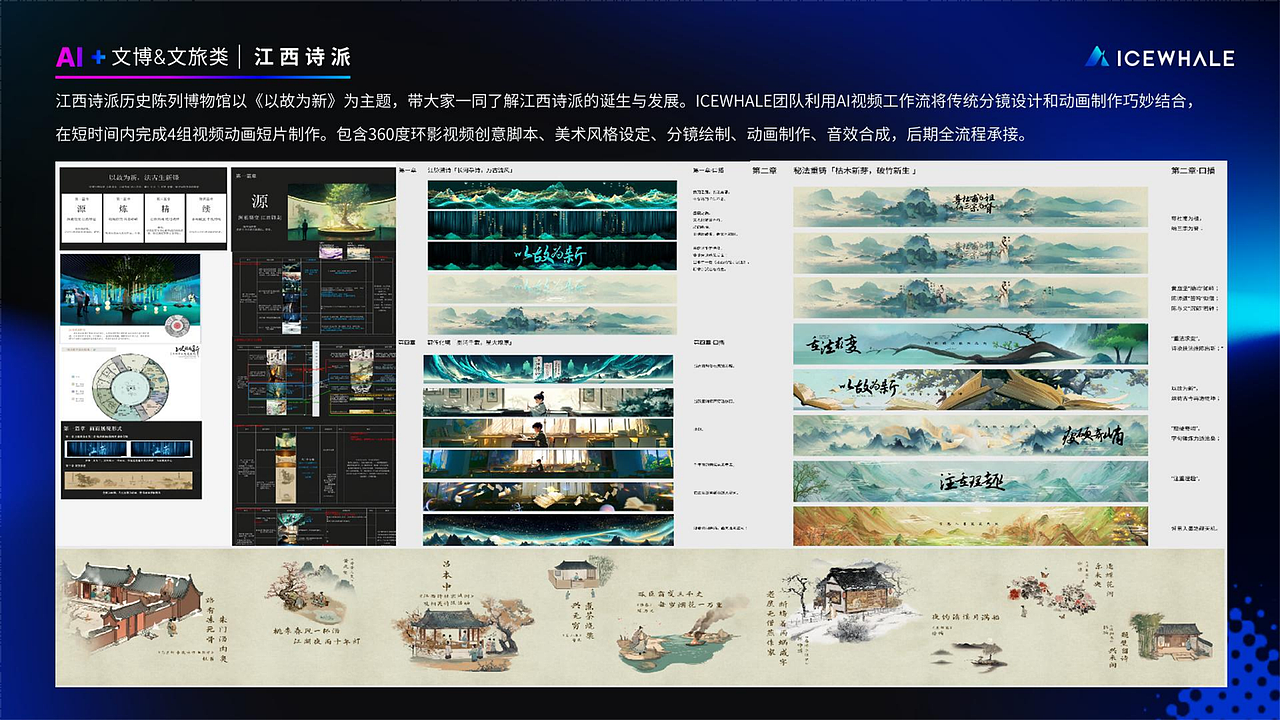Click the "文博&文旅类" category title
Image resolution: width=1280 pixels, height=720 pixels.
coord(170,57)
